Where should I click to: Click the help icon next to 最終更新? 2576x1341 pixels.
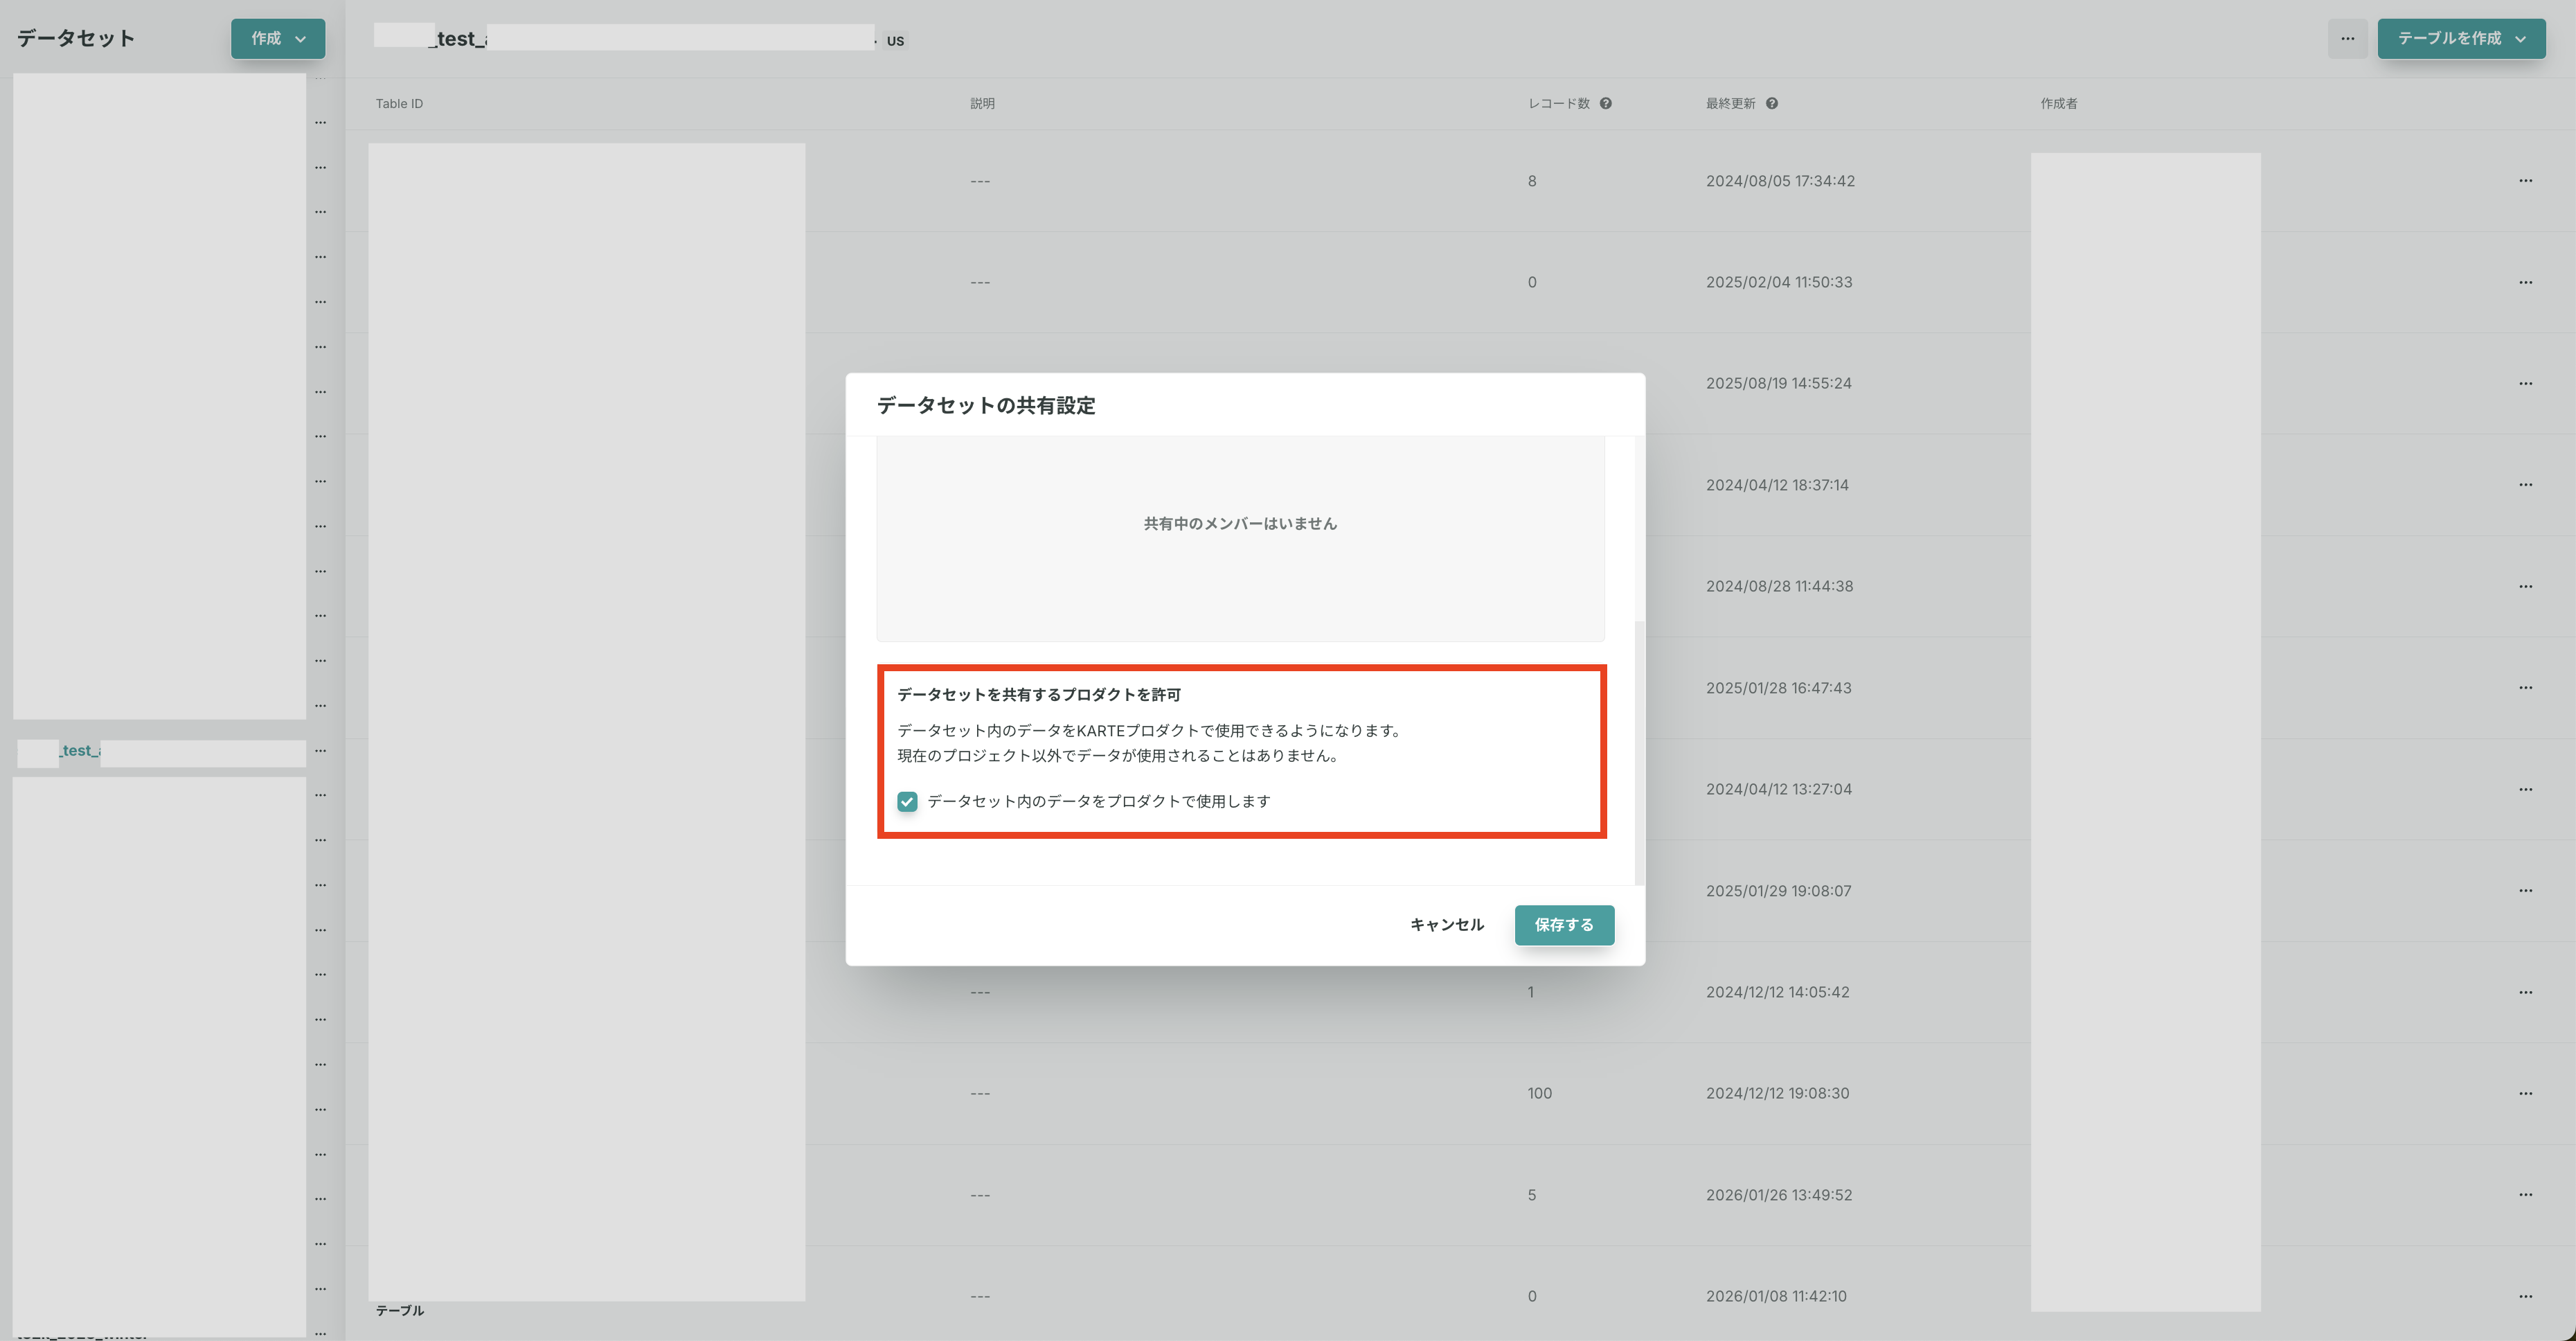click(1771, 103)
